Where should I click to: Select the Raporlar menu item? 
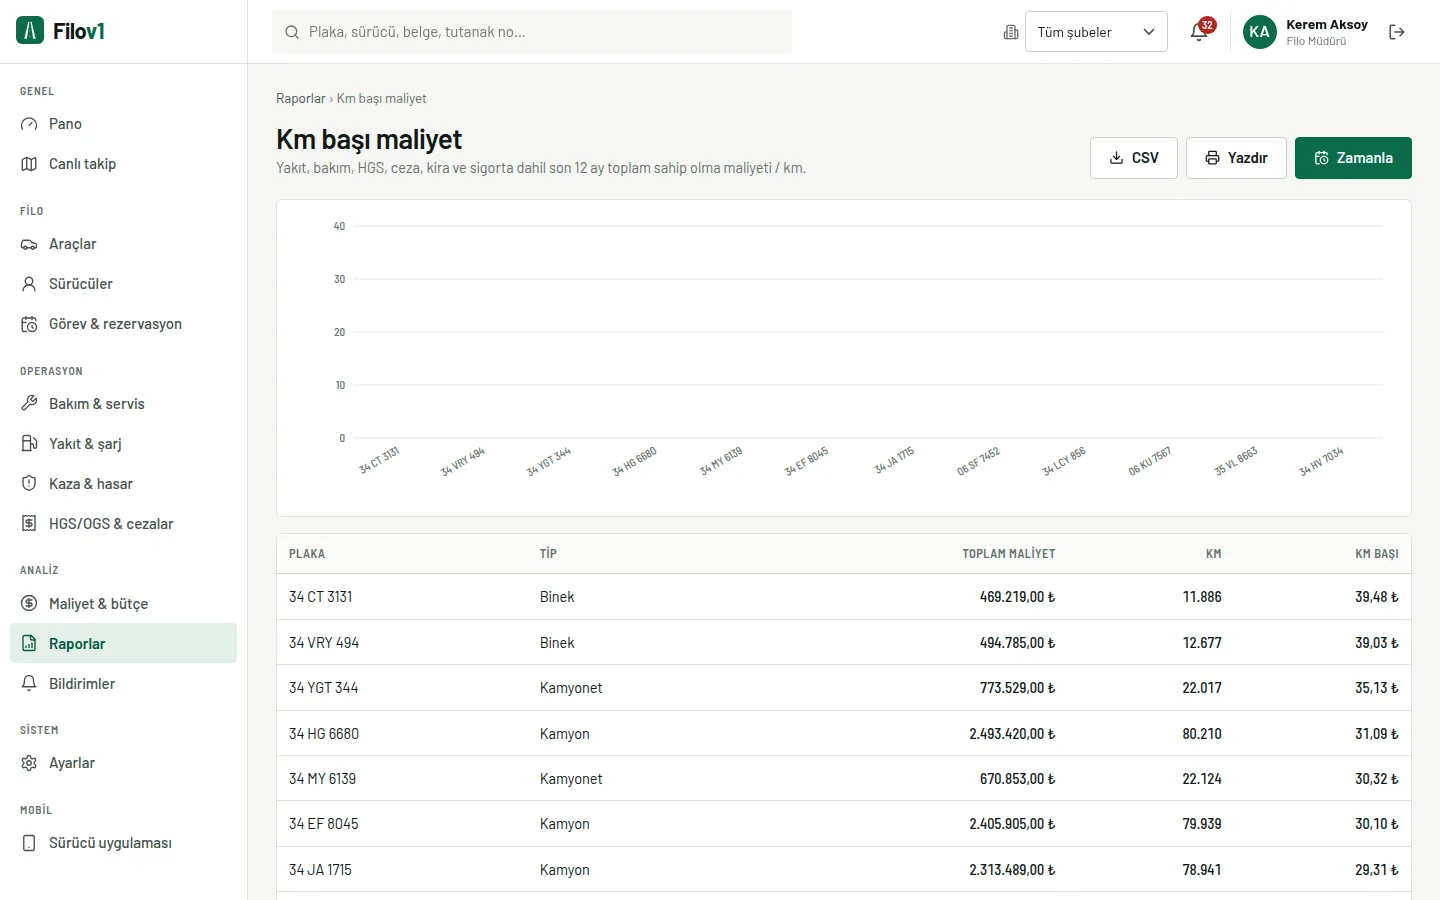point(123,643)
